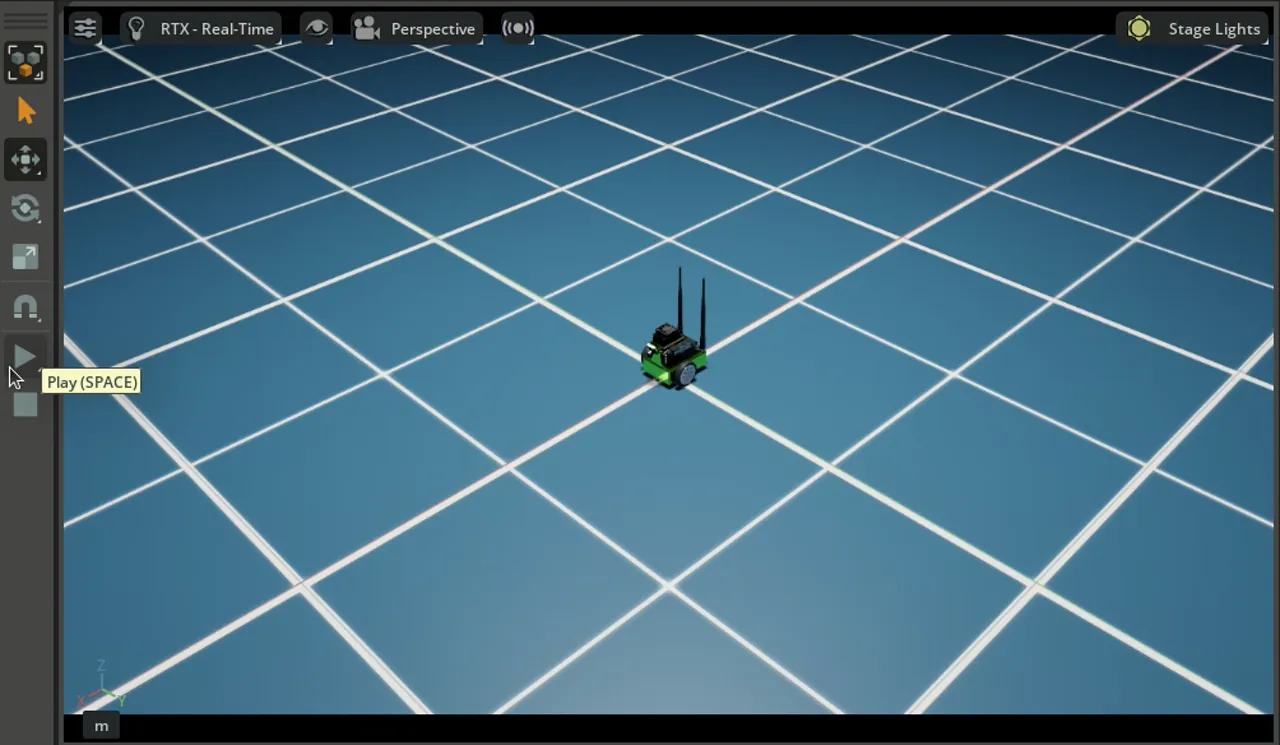Click the broadcast waypoint icon
The width and height of the screenshot is (1280, 745).
tap(517, 28)
